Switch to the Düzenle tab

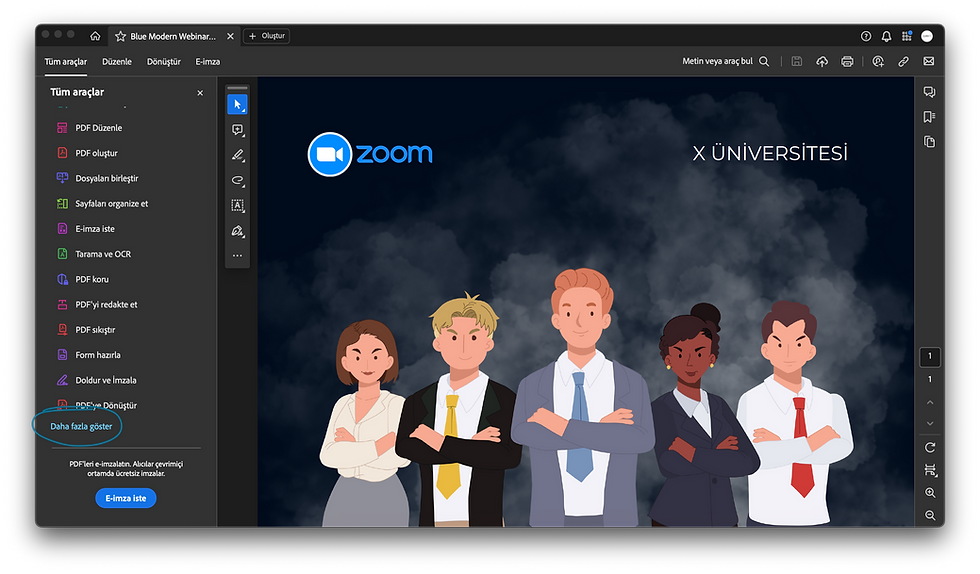coord(117,61)
